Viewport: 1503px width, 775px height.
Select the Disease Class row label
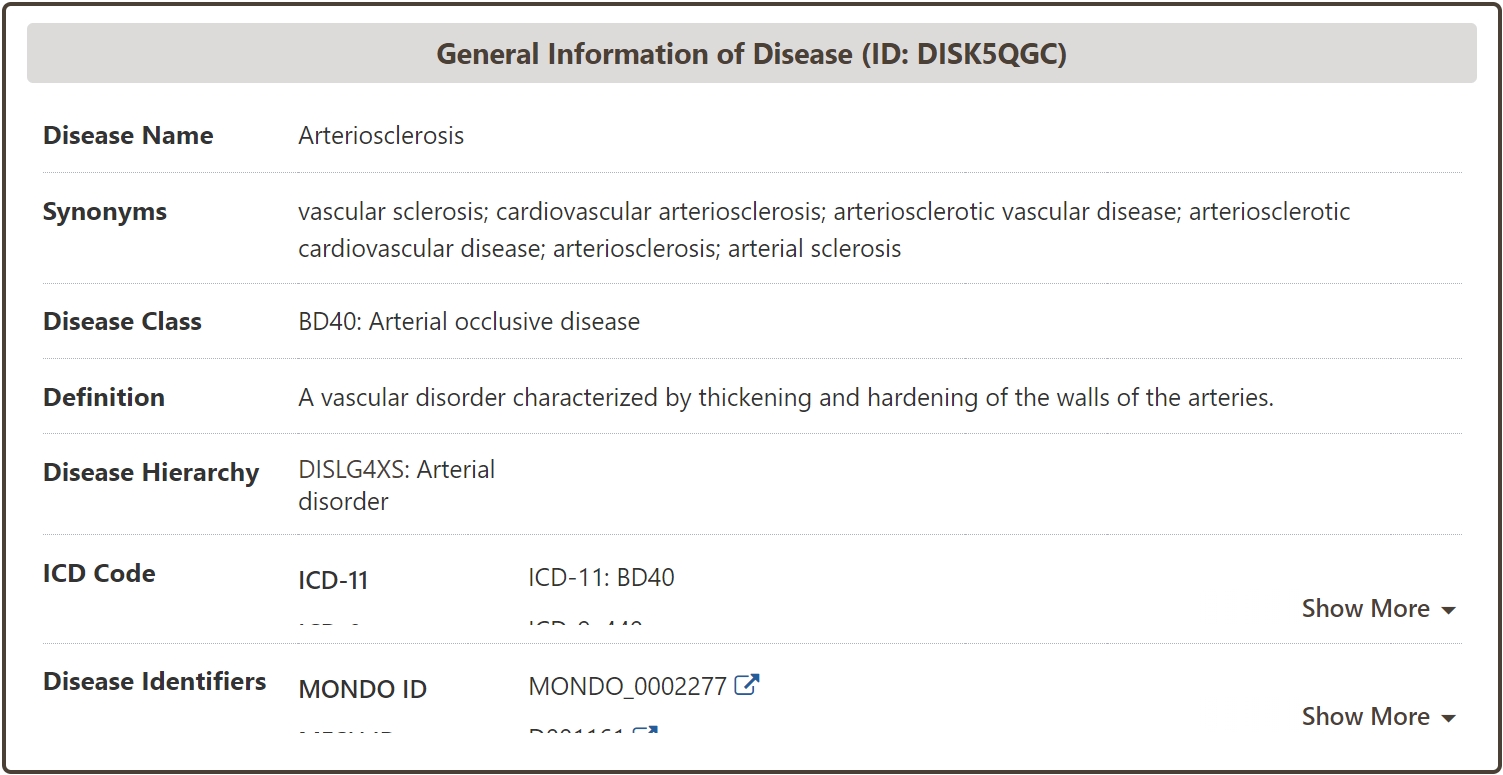point(122,322)
